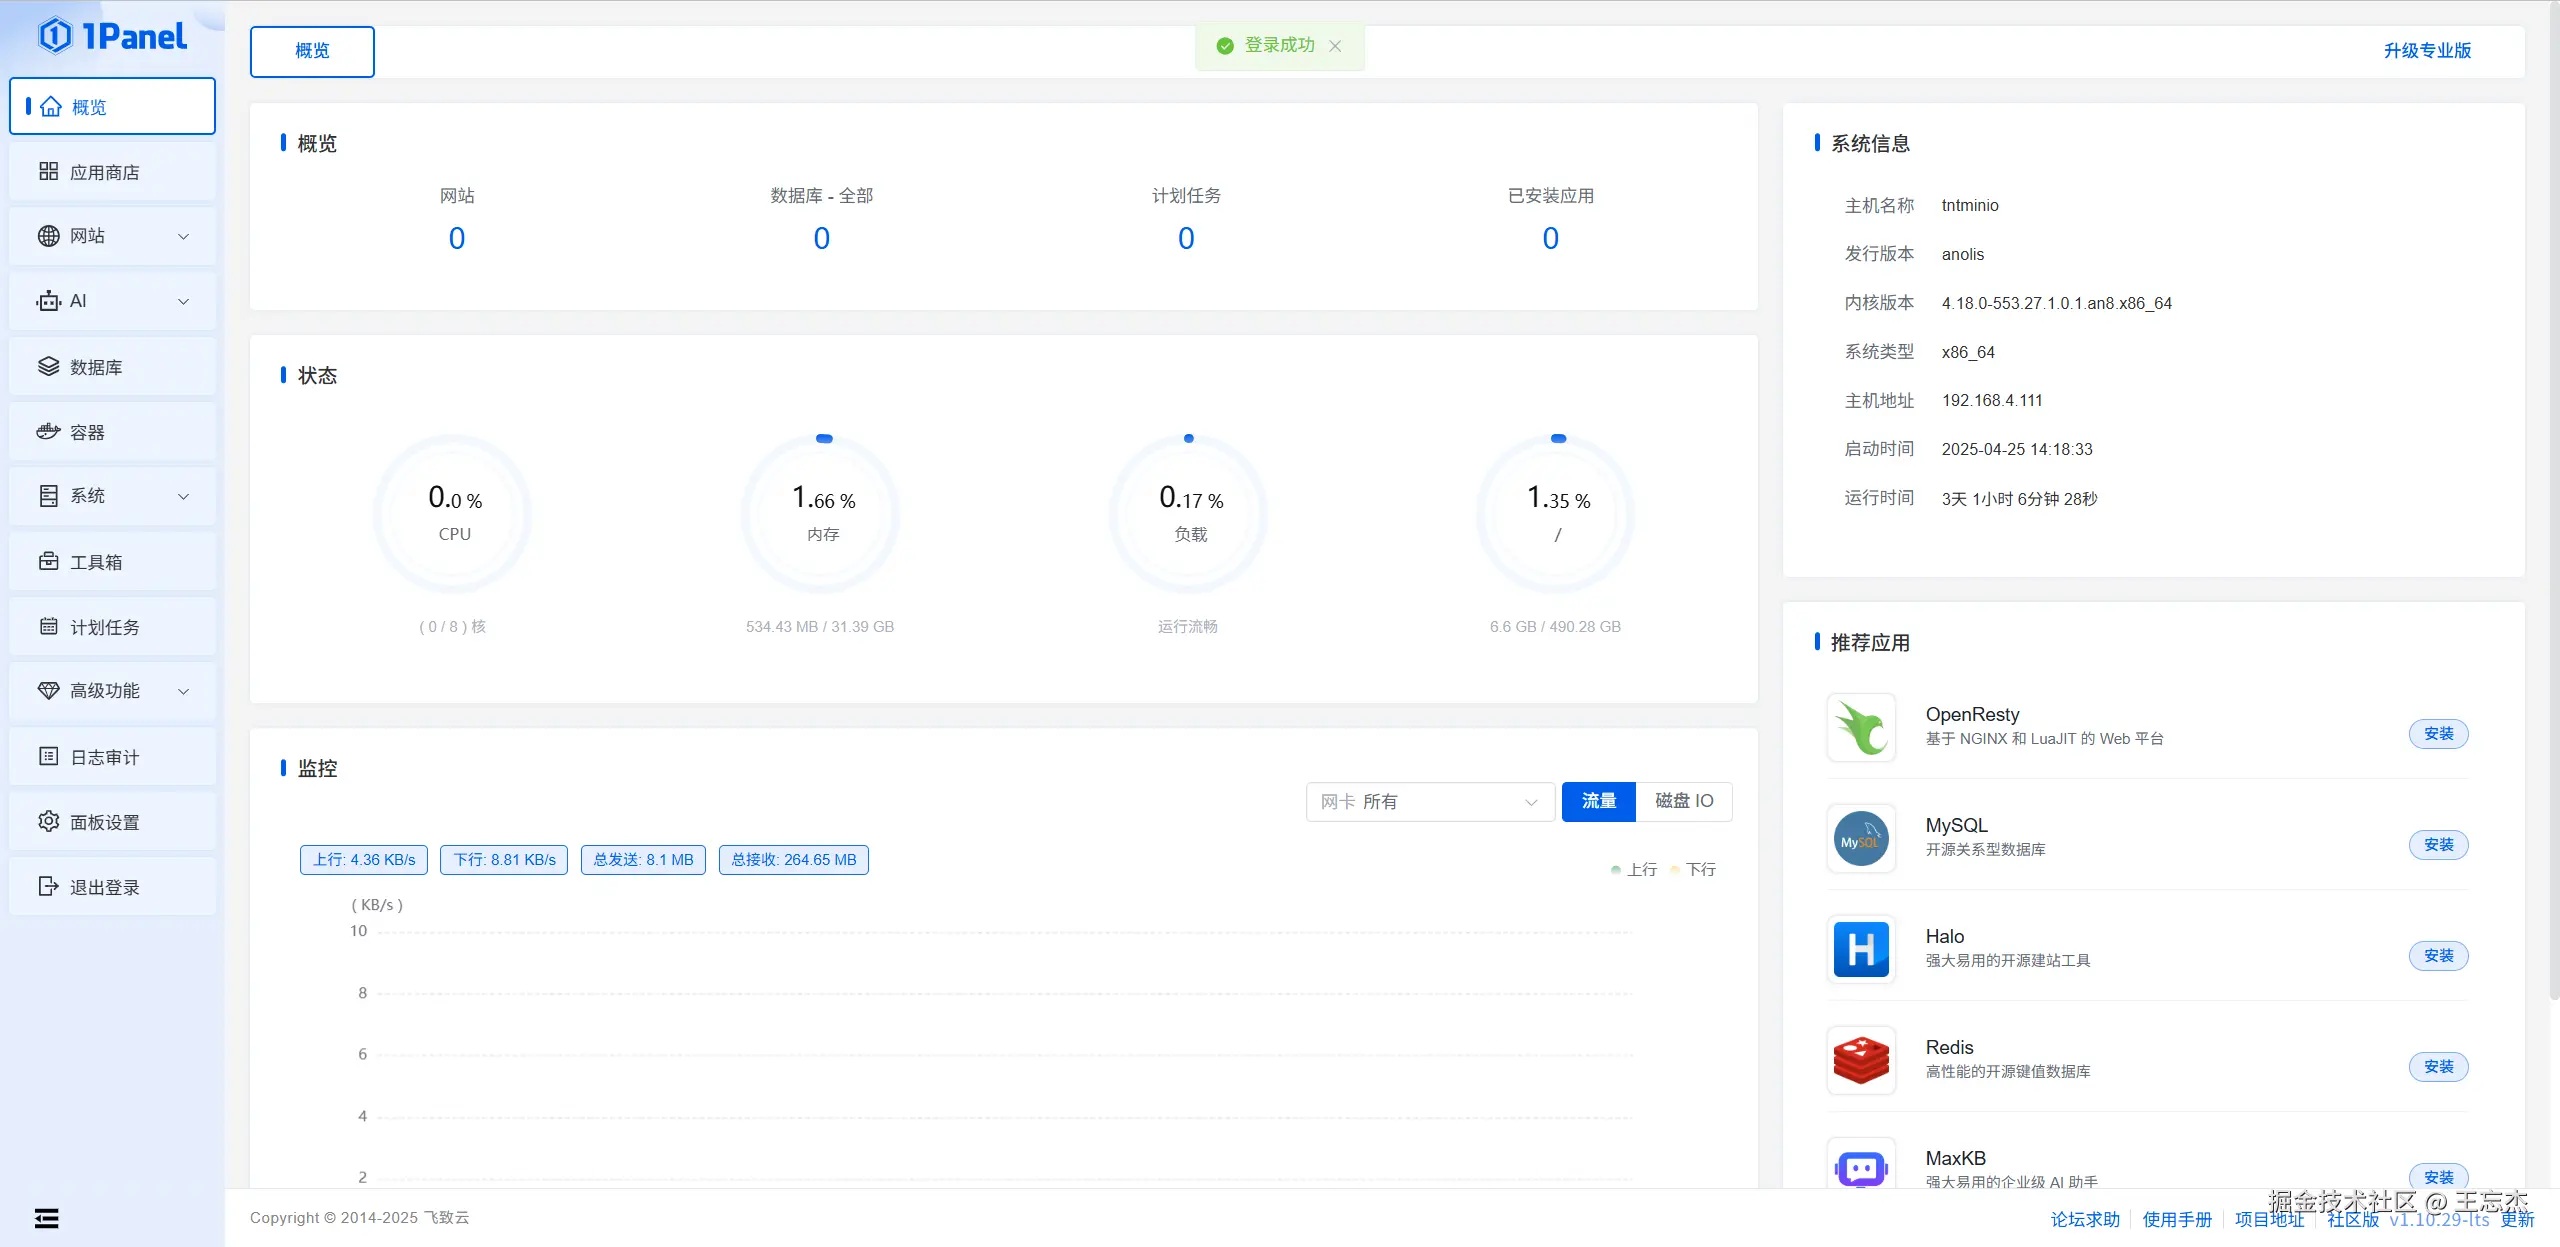Install the MySQL recommended app
This screenshot has height=1247, width=2560.
tap(2438, 845)
